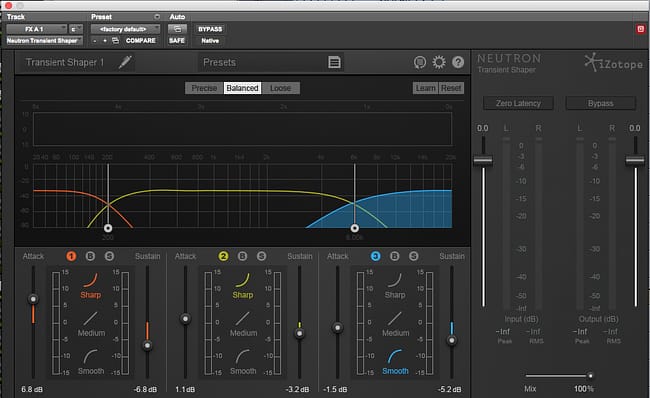Select the Balanced mode tab

(243, 88)
